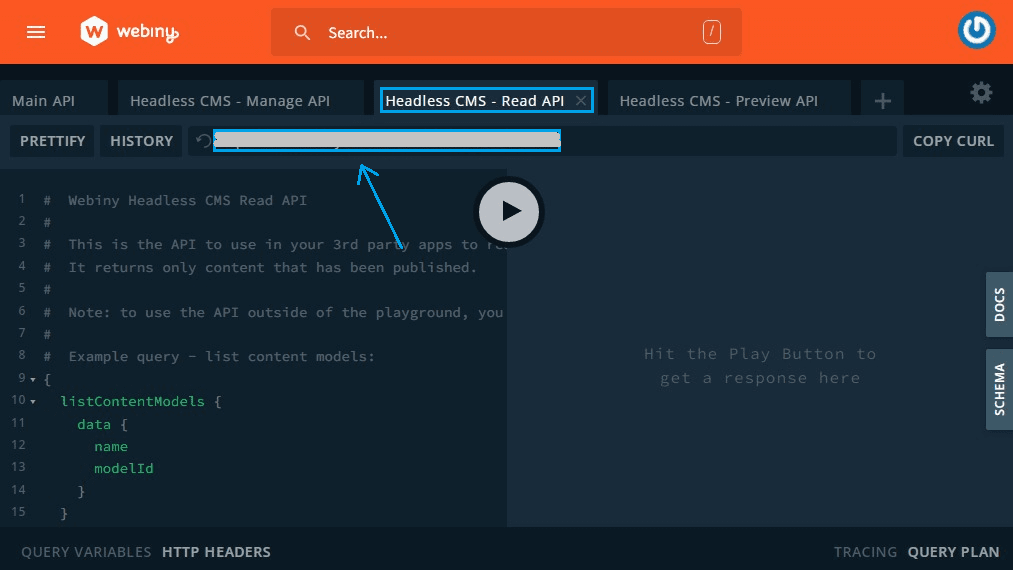
Task: Collapse the query block at line 9
Action: [x=33, y=379]
